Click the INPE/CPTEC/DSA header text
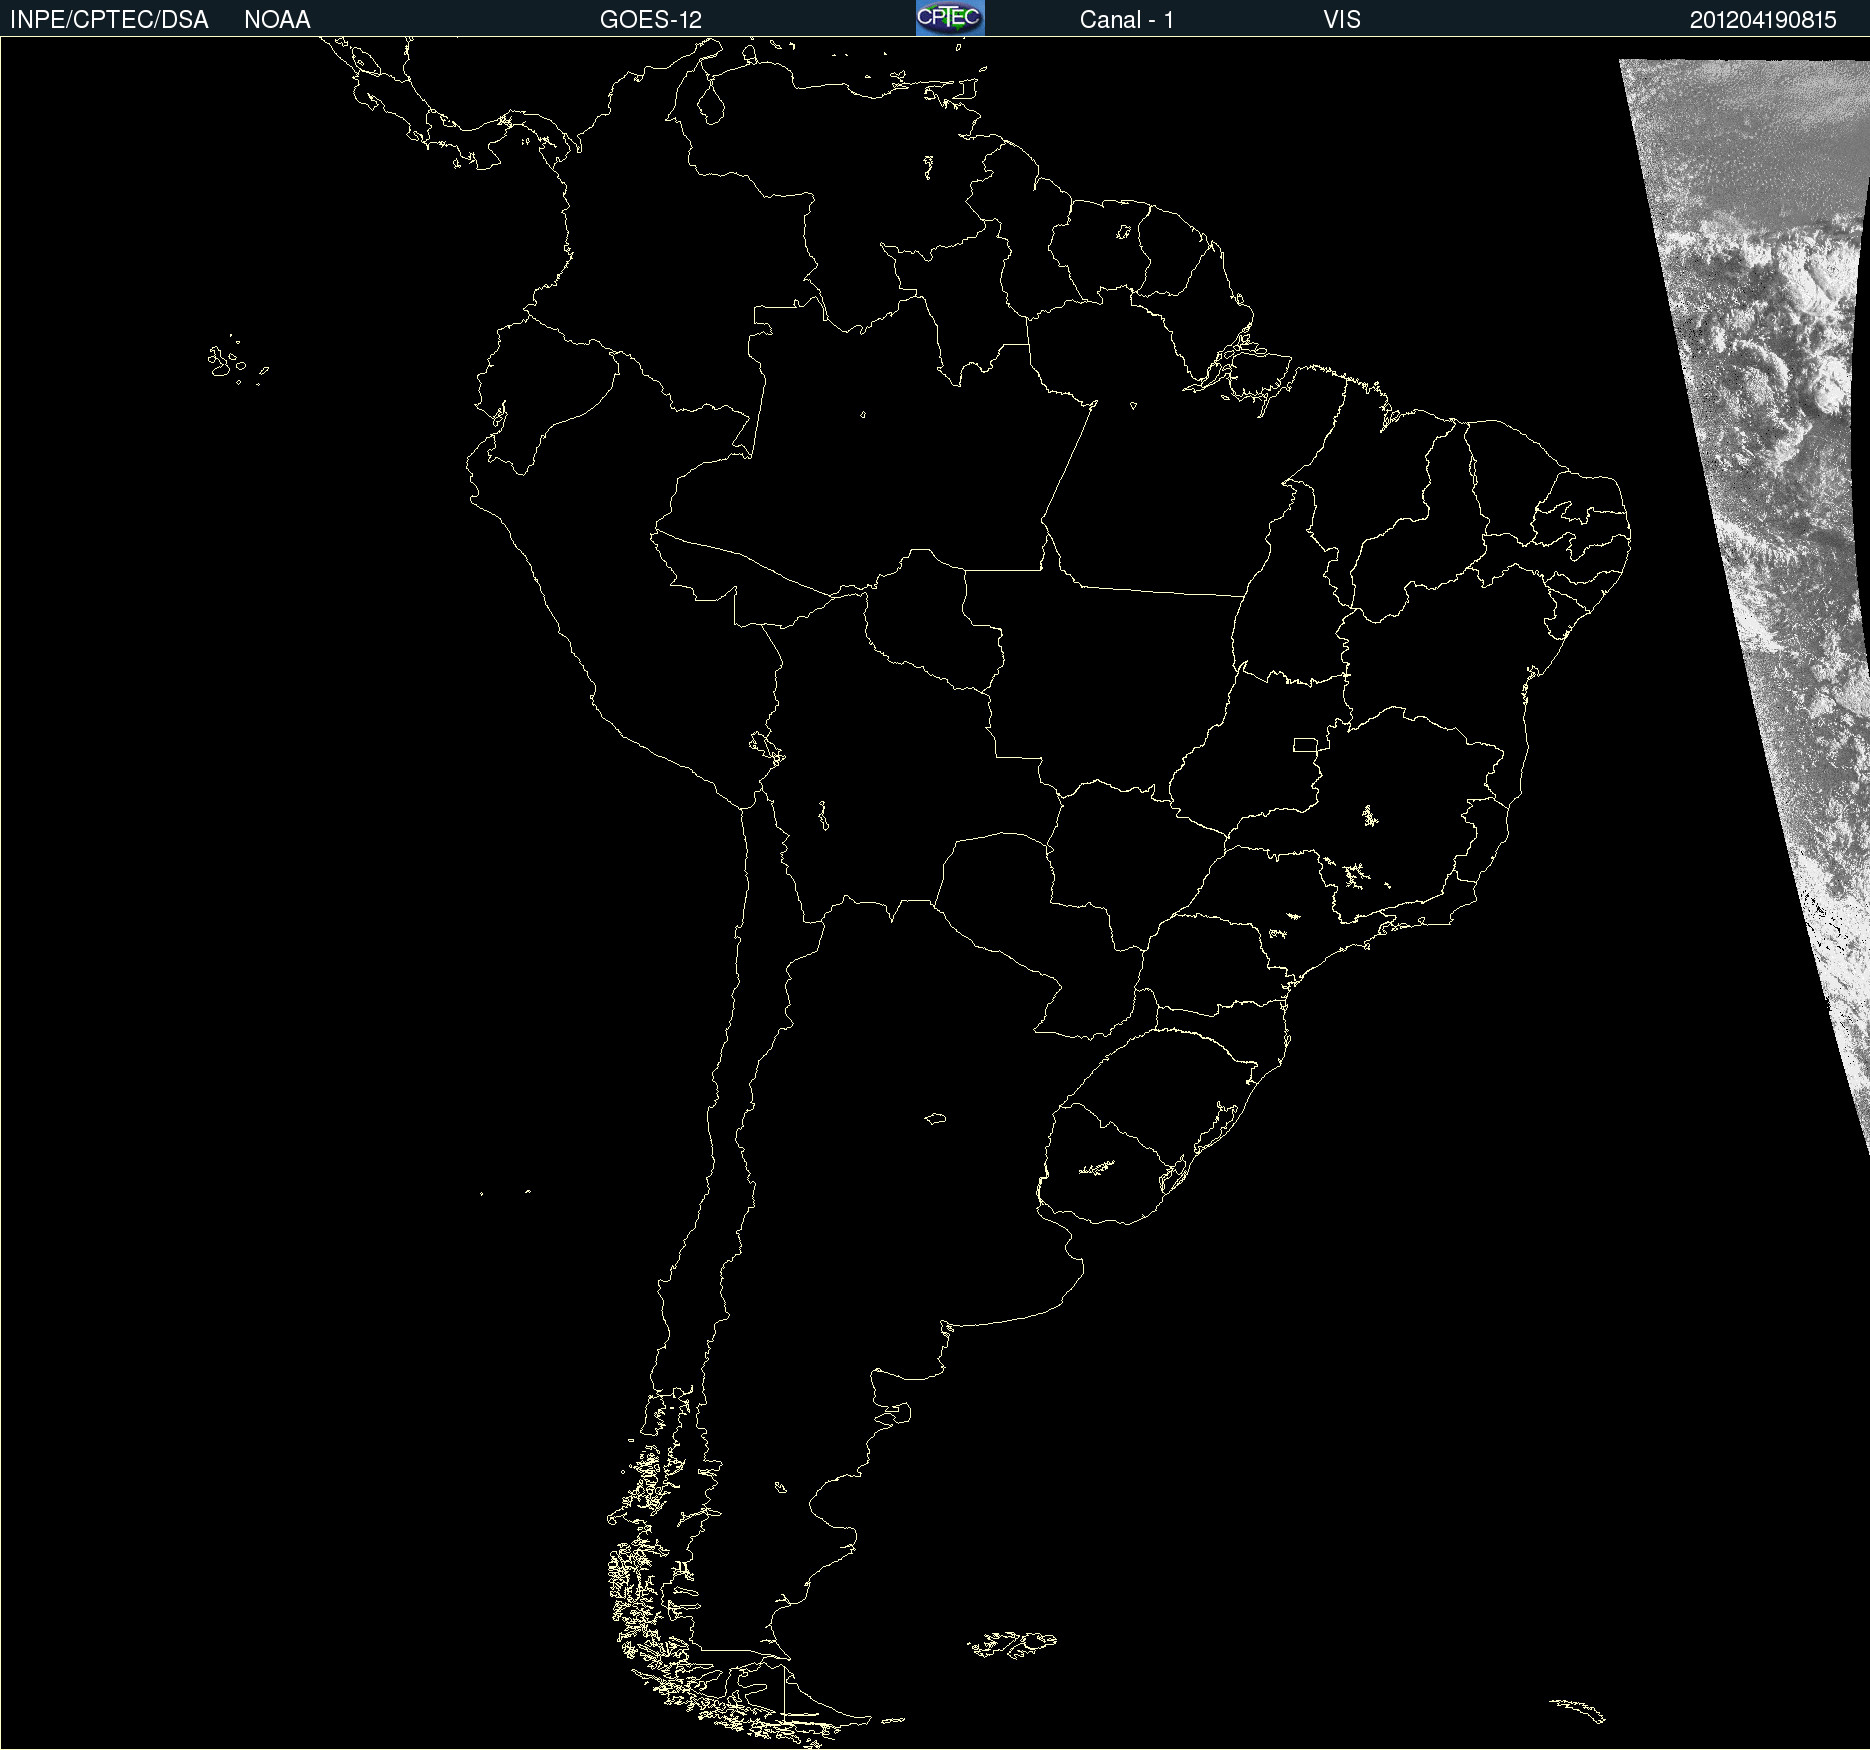 109,20
